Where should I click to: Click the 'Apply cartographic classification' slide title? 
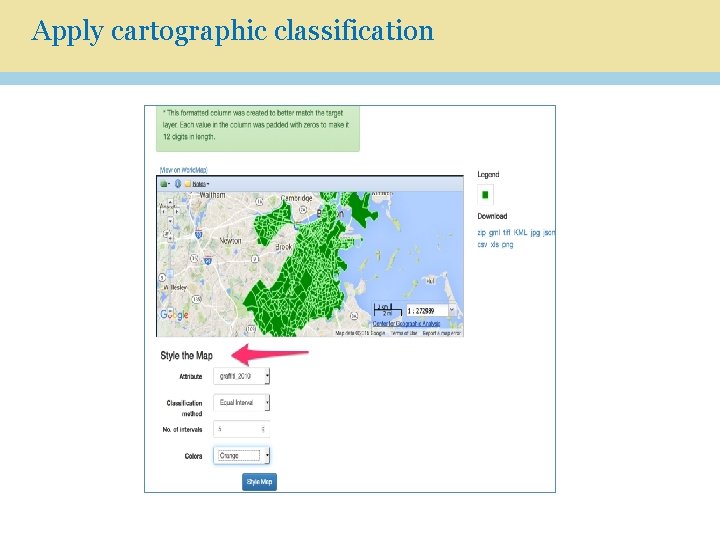click(x=232, y=32)
